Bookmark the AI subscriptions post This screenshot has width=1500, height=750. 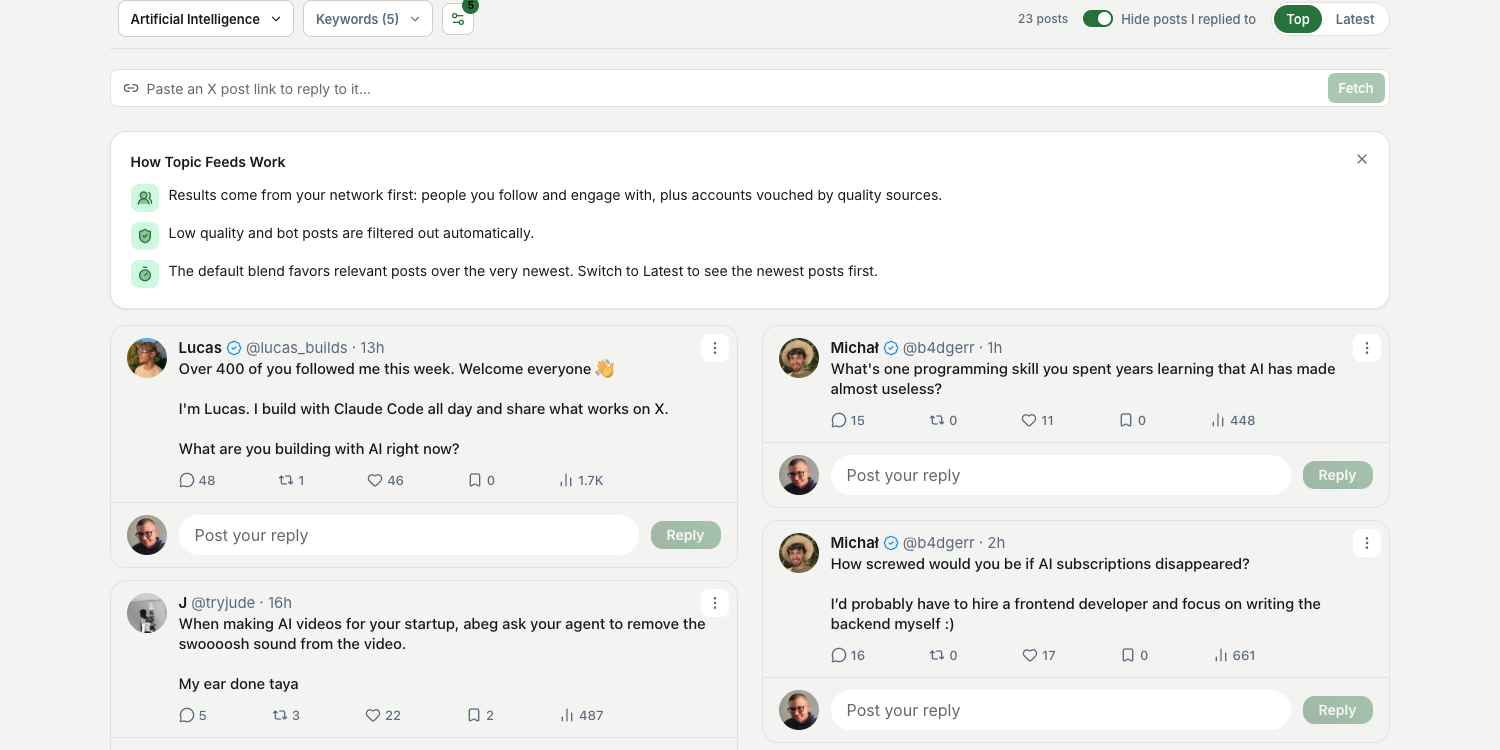click(1128, 655)
